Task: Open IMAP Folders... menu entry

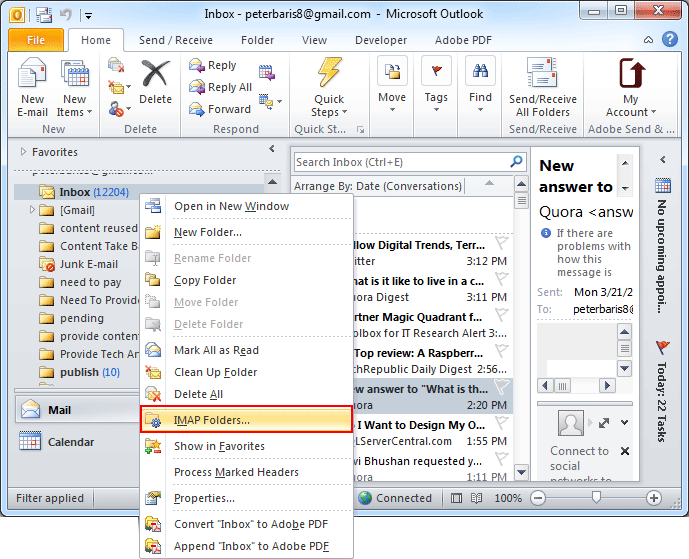Action: pos(247,420)
